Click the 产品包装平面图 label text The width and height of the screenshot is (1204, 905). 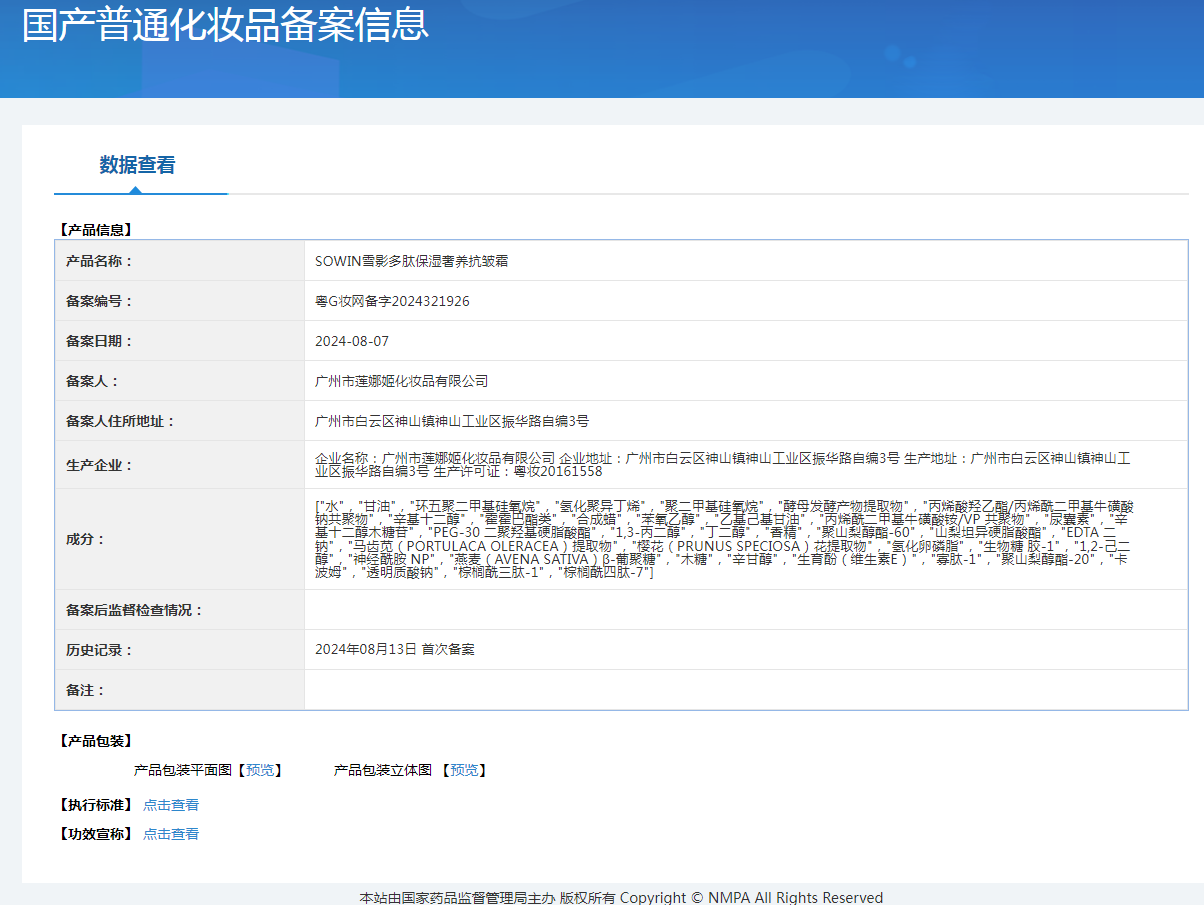183,770
